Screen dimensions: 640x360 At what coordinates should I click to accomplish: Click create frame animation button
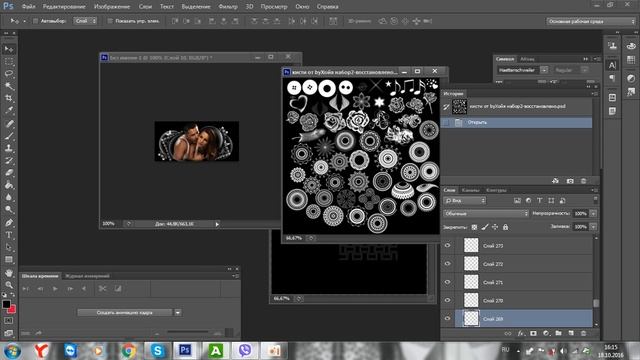125,313
